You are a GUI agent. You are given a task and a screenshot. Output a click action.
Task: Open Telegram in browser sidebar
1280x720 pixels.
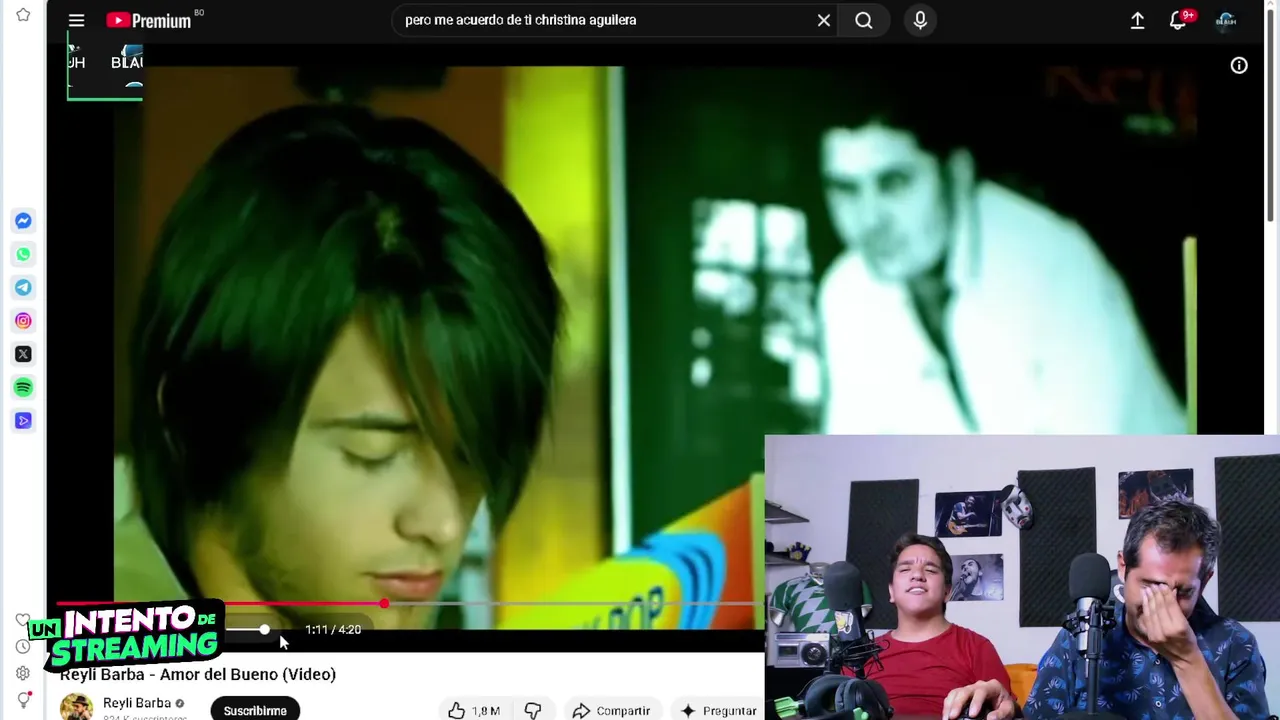(x=23, y=288)
